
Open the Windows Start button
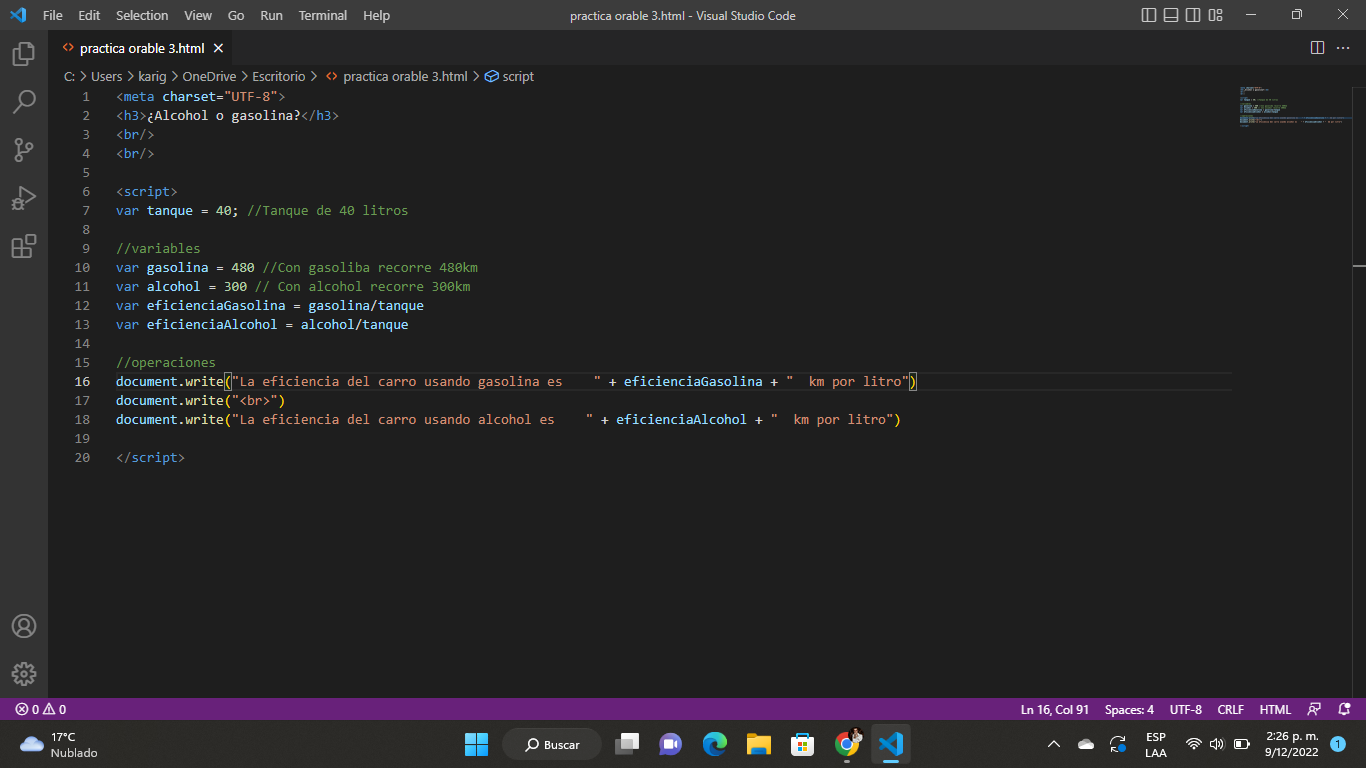pos(477,744)
